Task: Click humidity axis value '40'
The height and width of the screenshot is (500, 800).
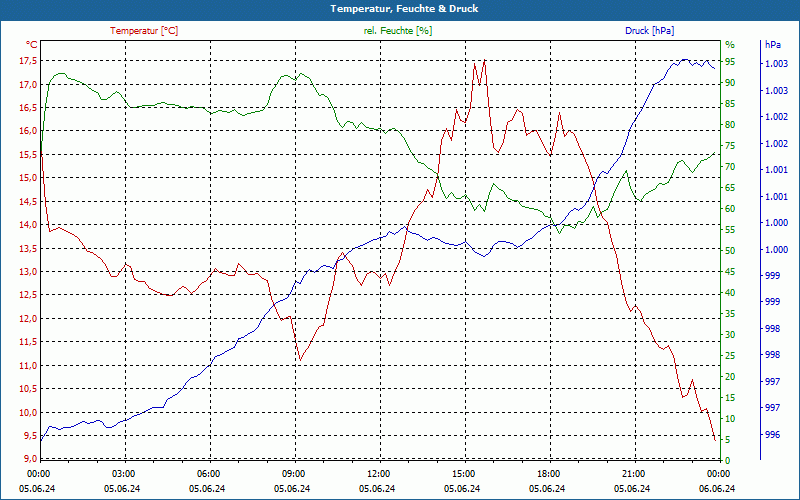Action: (730, 293)
